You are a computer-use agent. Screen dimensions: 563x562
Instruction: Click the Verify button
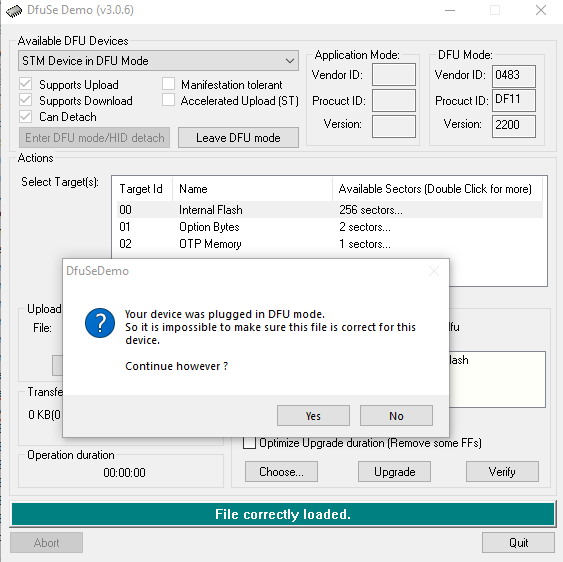[x=502, y=472]
